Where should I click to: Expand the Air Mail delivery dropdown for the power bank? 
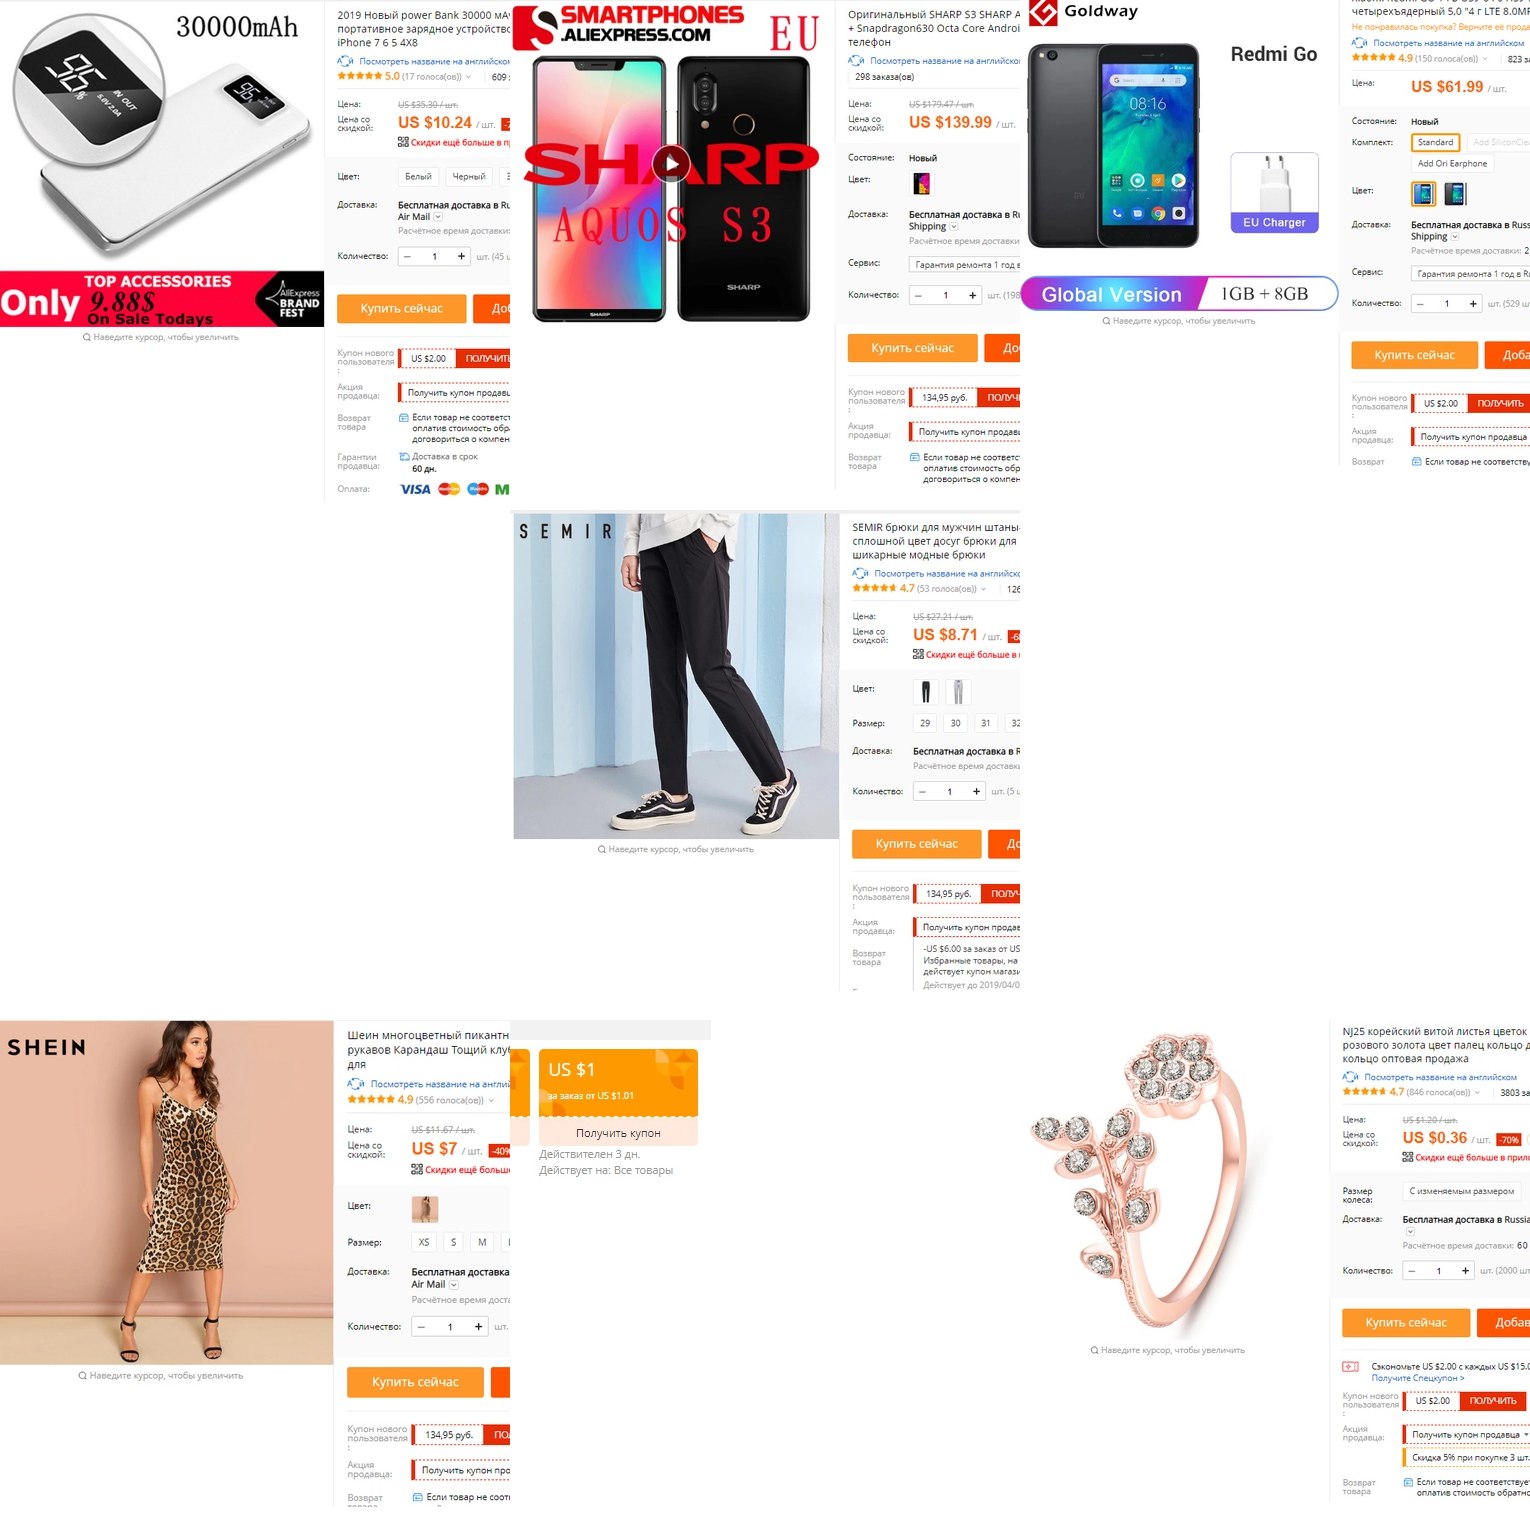(x=438, y=217)
